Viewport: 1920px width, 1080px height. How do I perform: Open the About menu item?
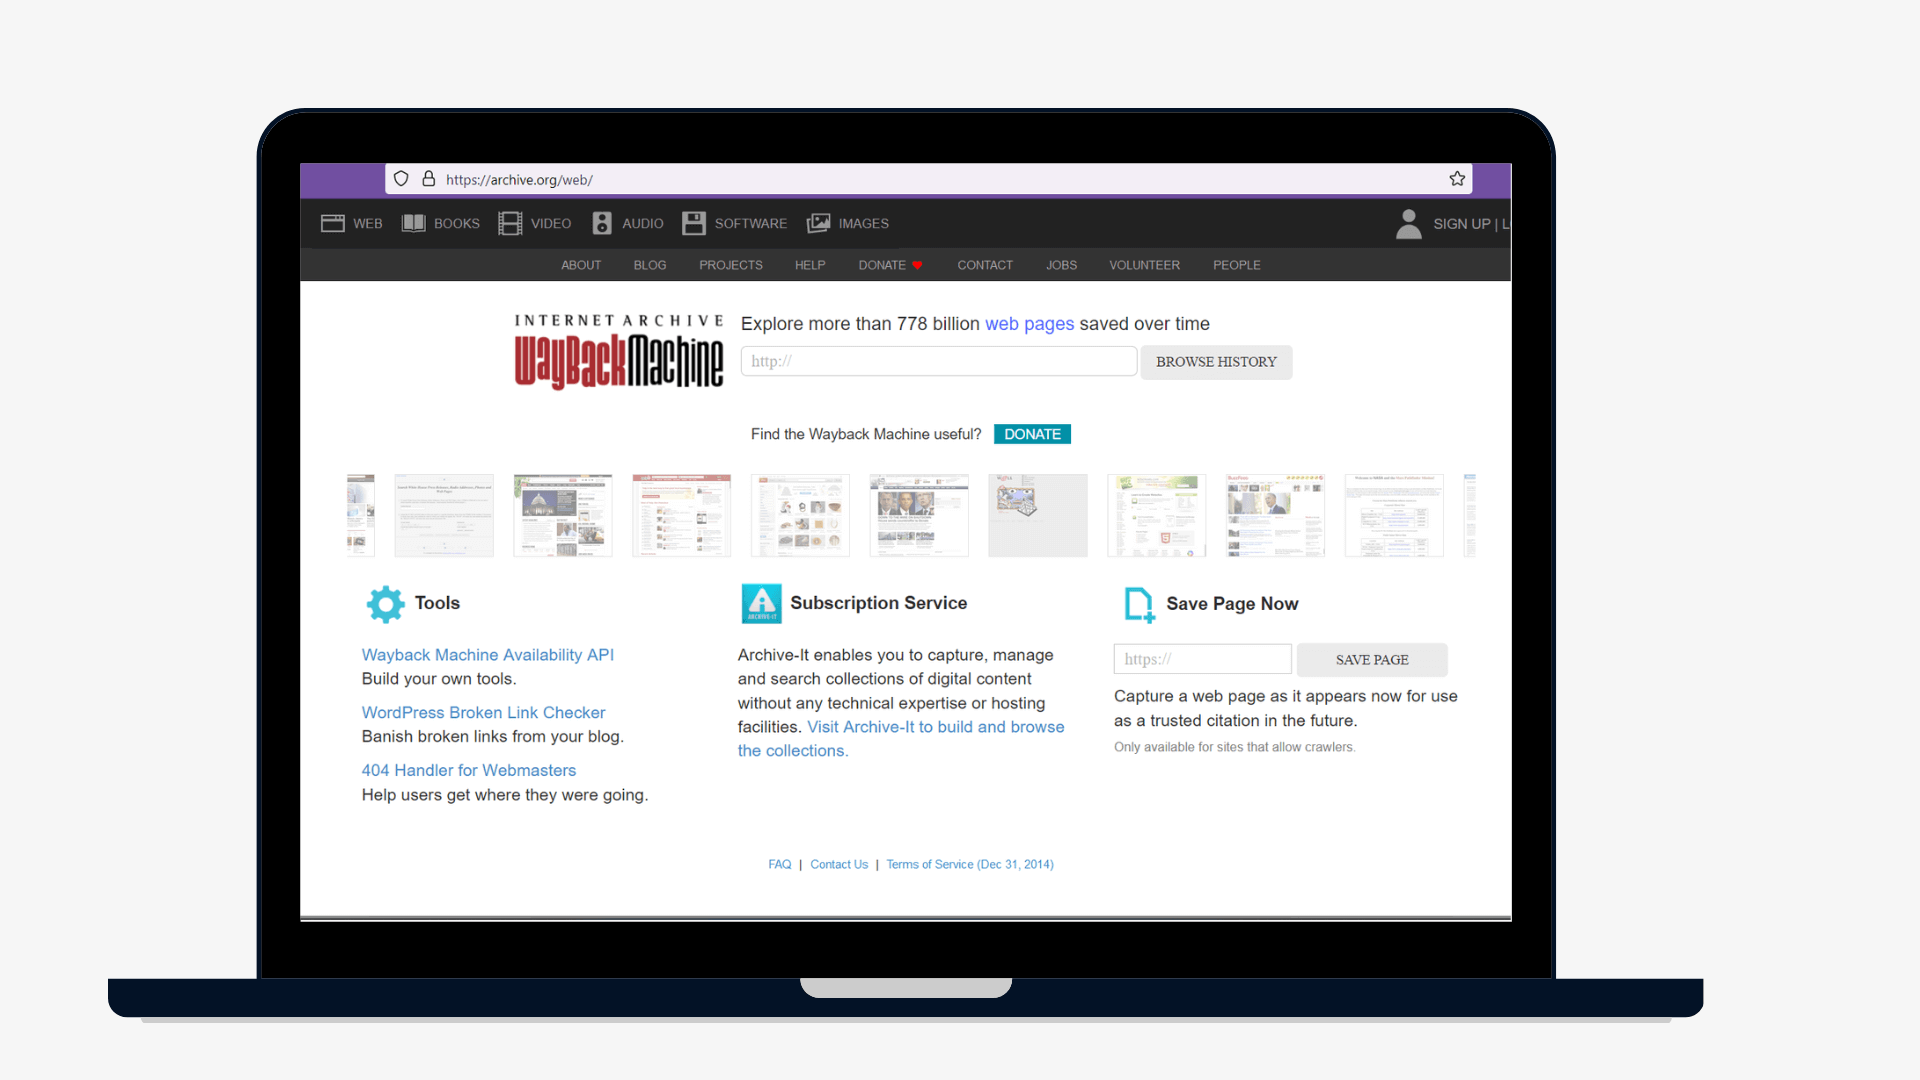(580, 265)
